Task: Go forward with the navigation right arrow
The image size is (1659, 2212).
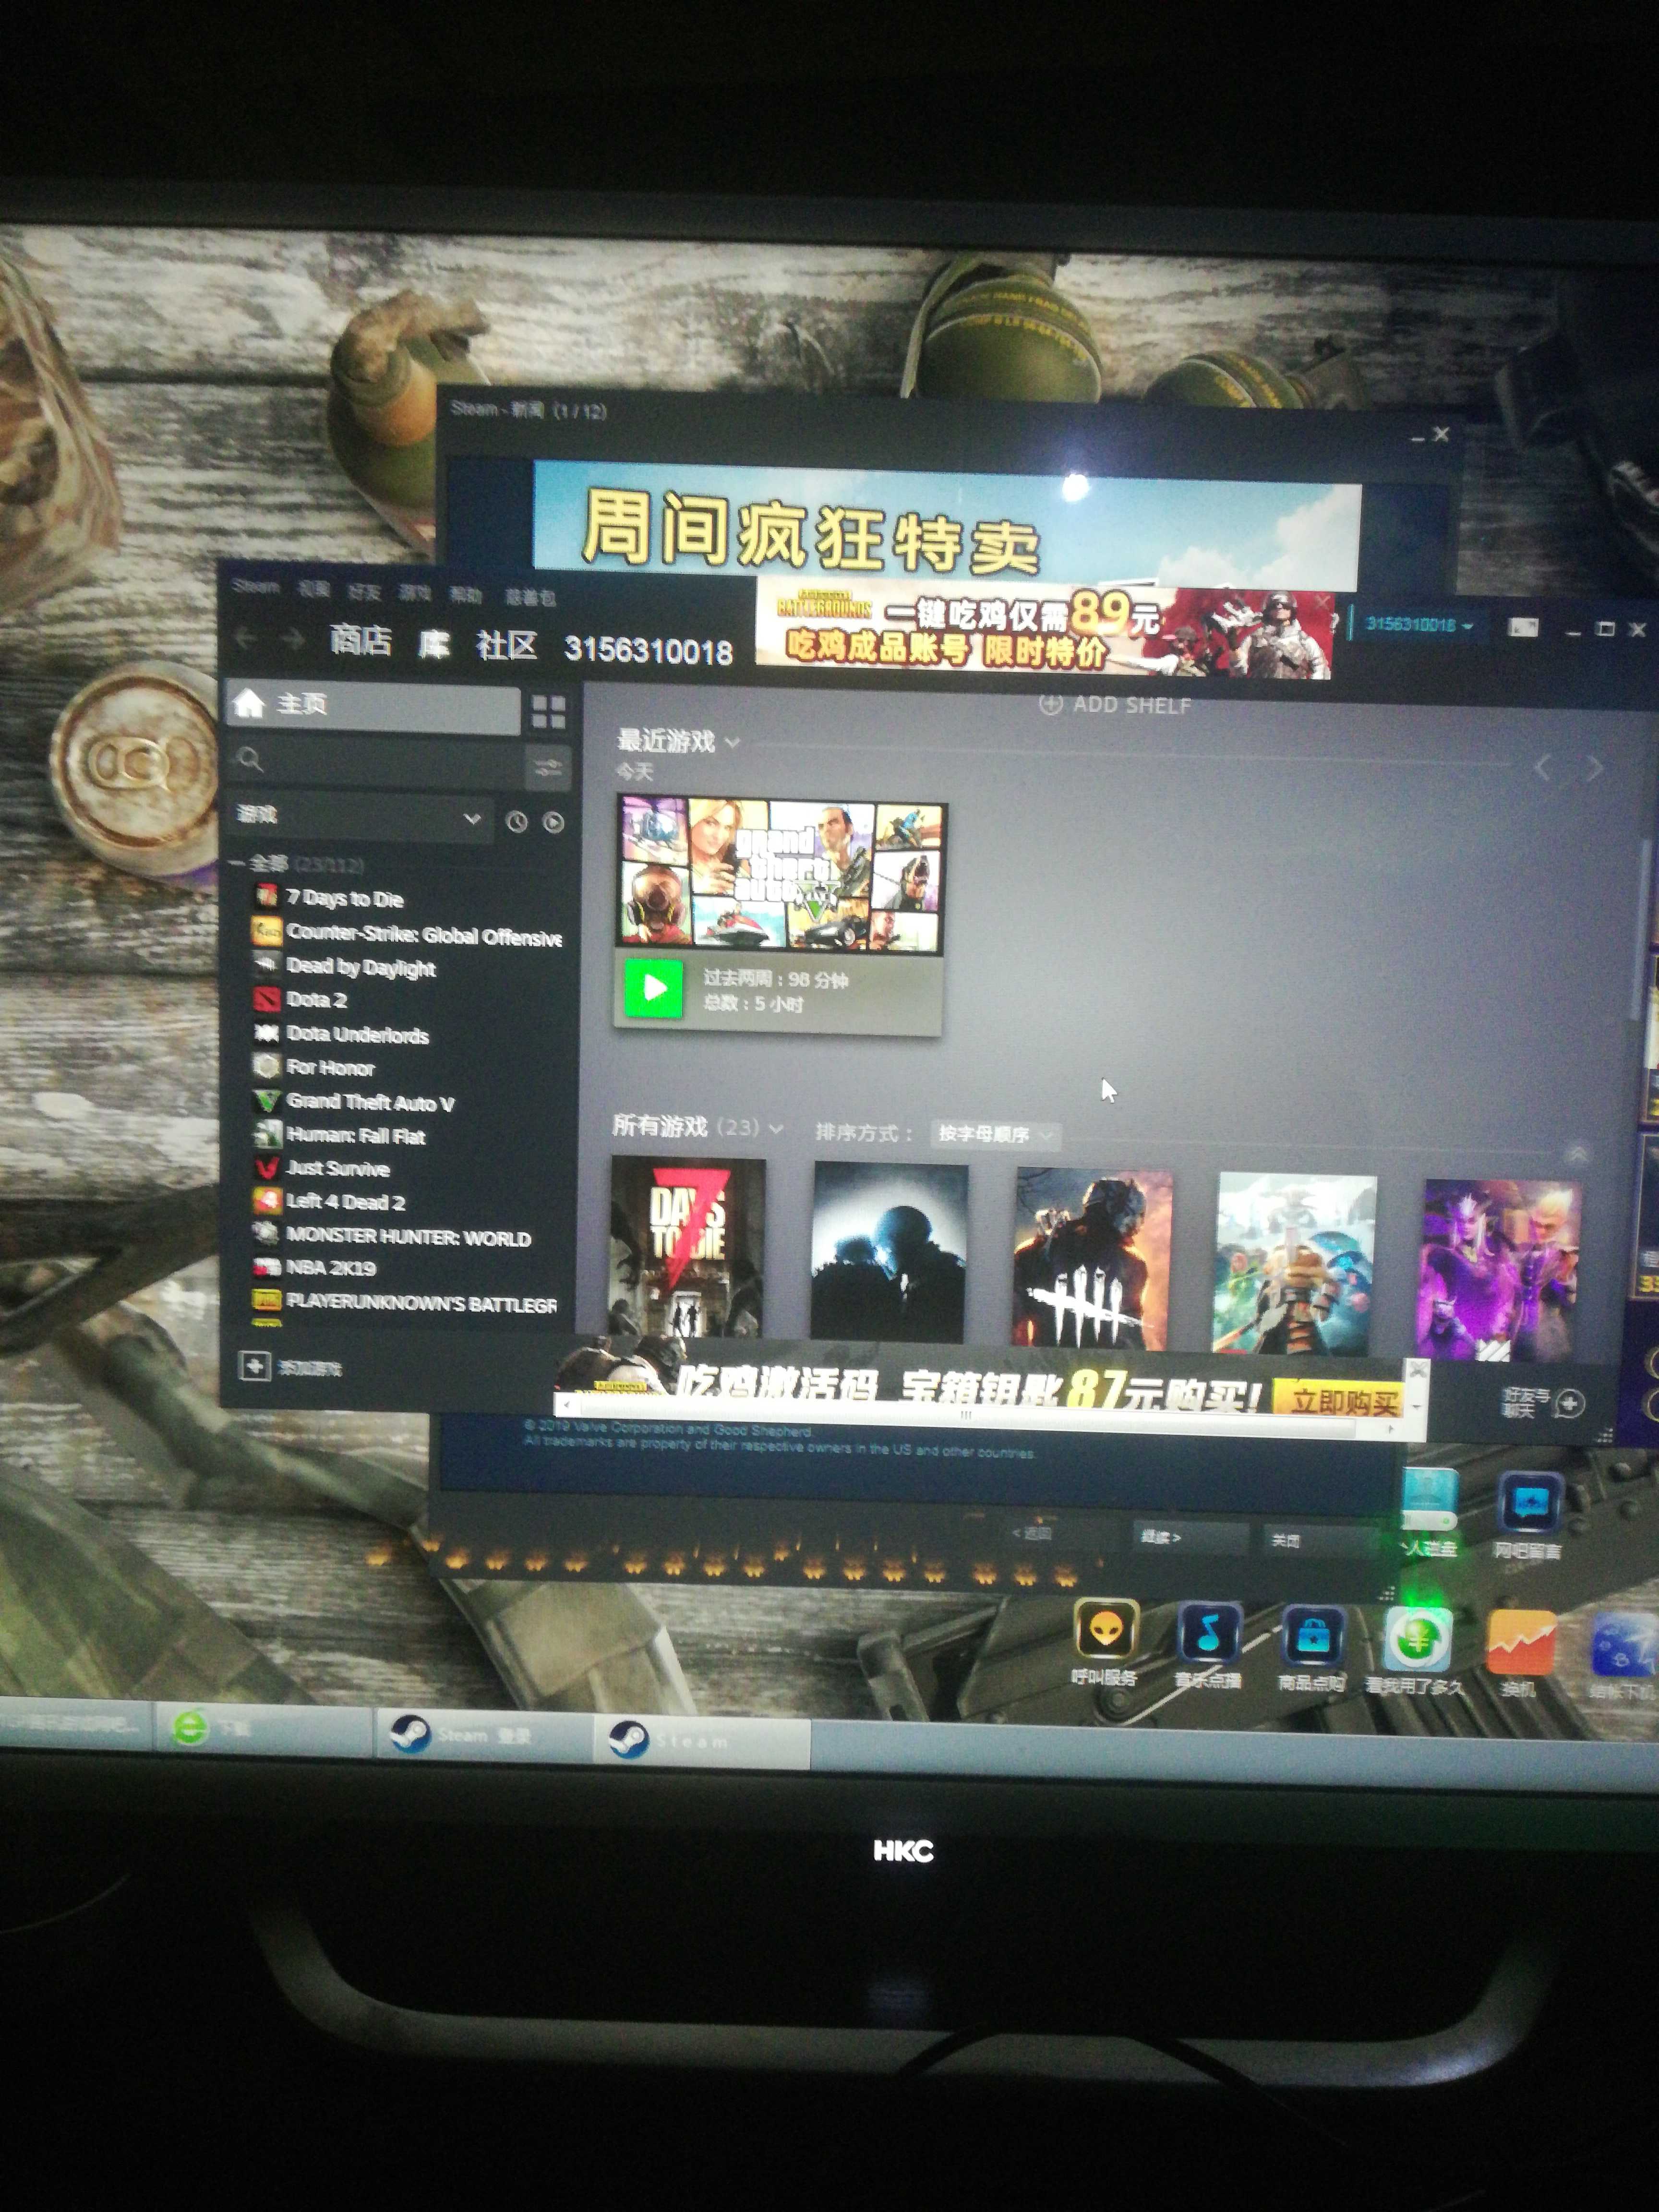Action: (292, 639)
